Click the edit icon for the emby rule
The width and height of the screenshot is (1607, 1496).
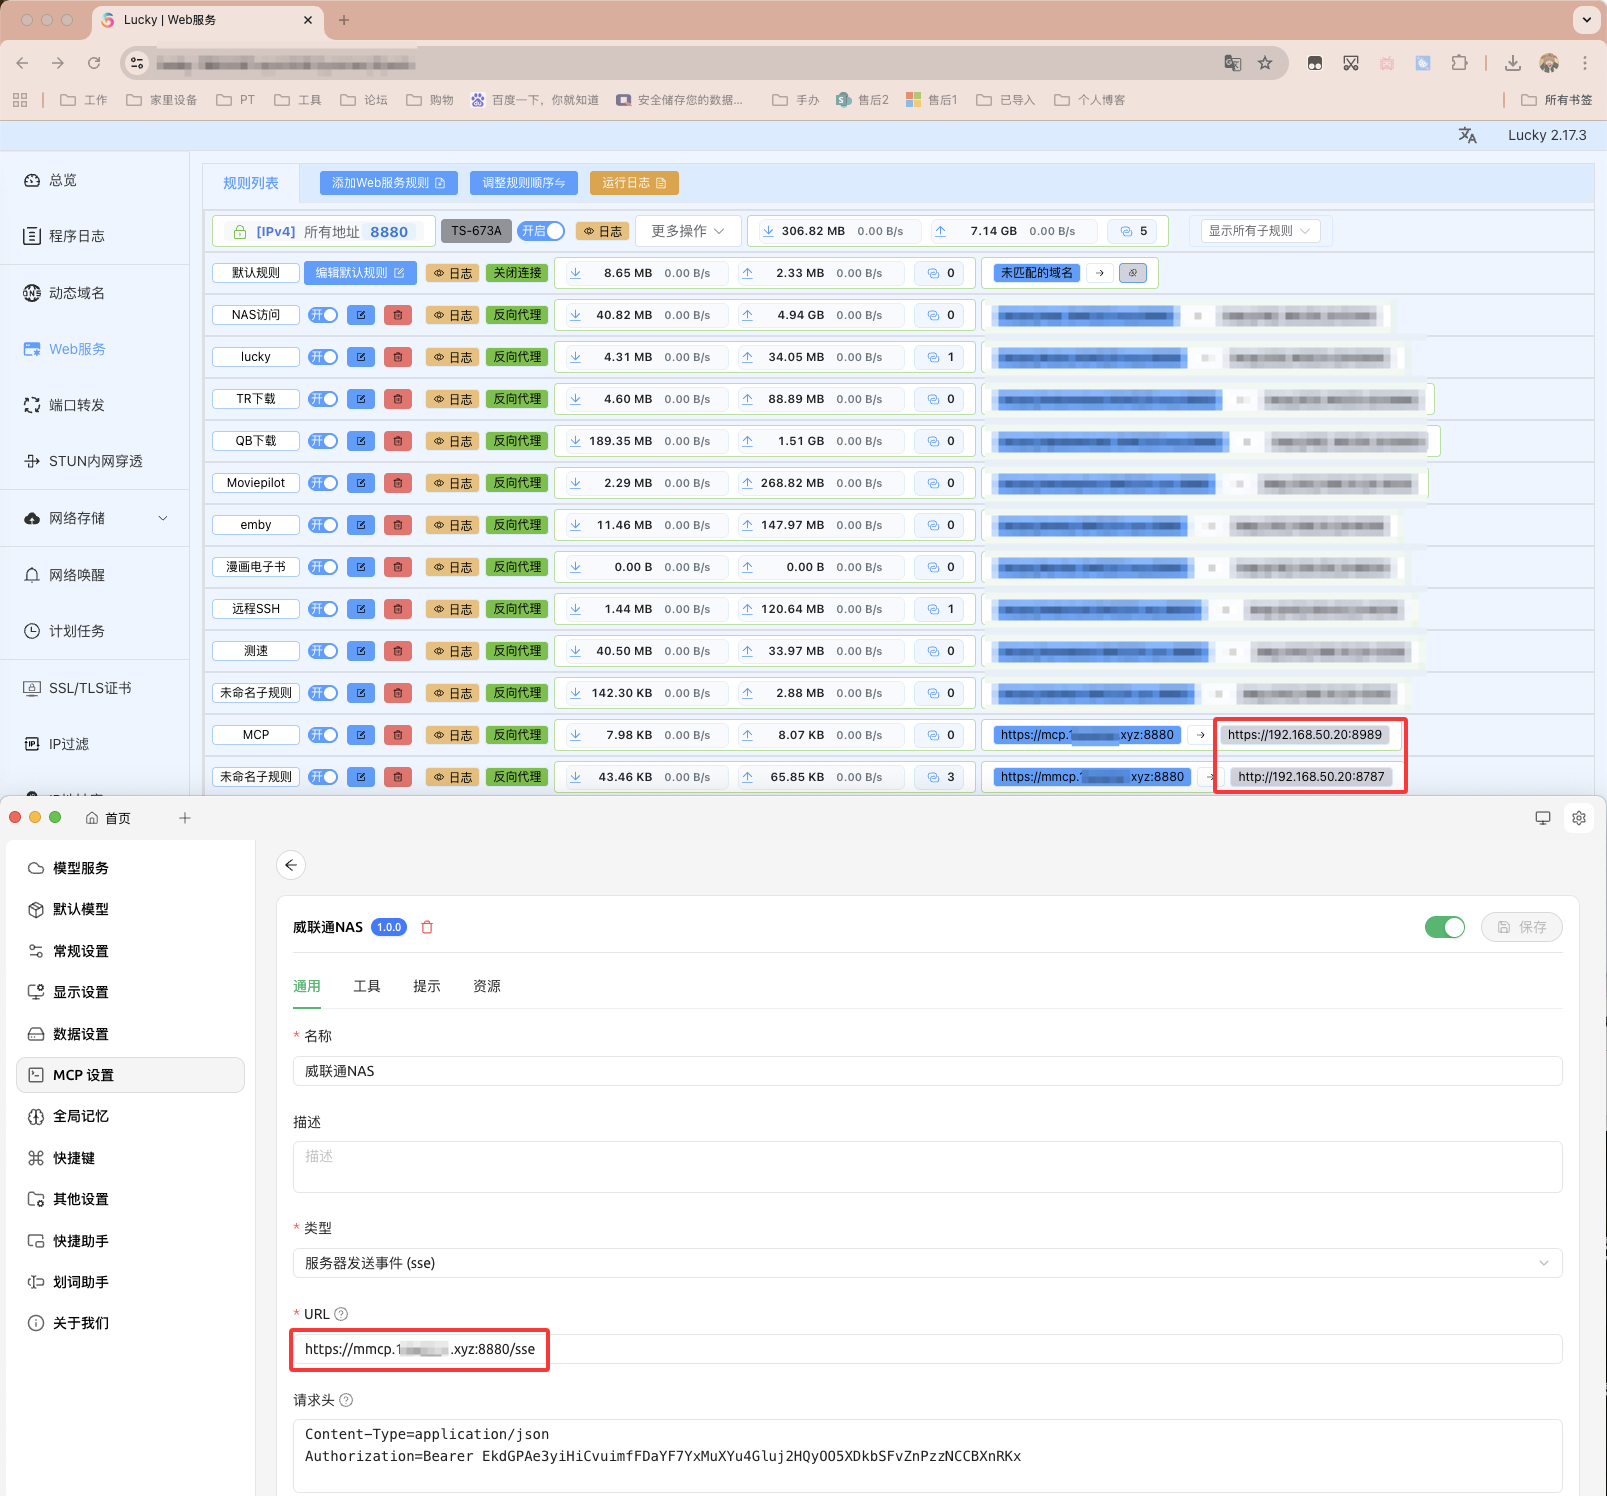(361, 525)
